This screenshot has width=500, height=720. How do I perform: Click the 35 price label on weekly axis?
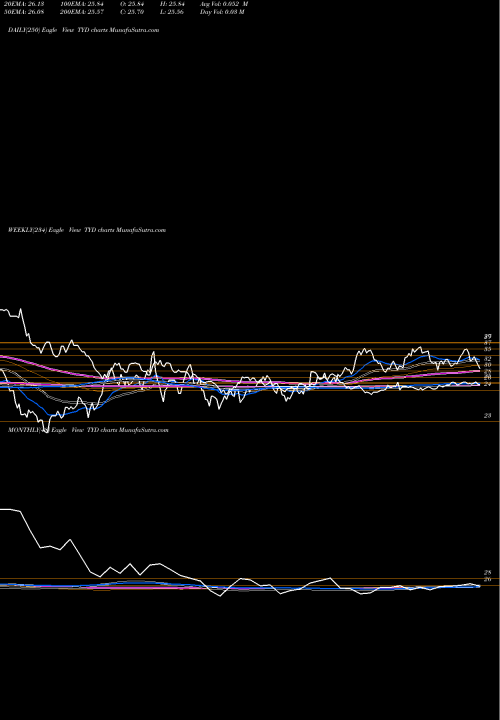point(488,349)
